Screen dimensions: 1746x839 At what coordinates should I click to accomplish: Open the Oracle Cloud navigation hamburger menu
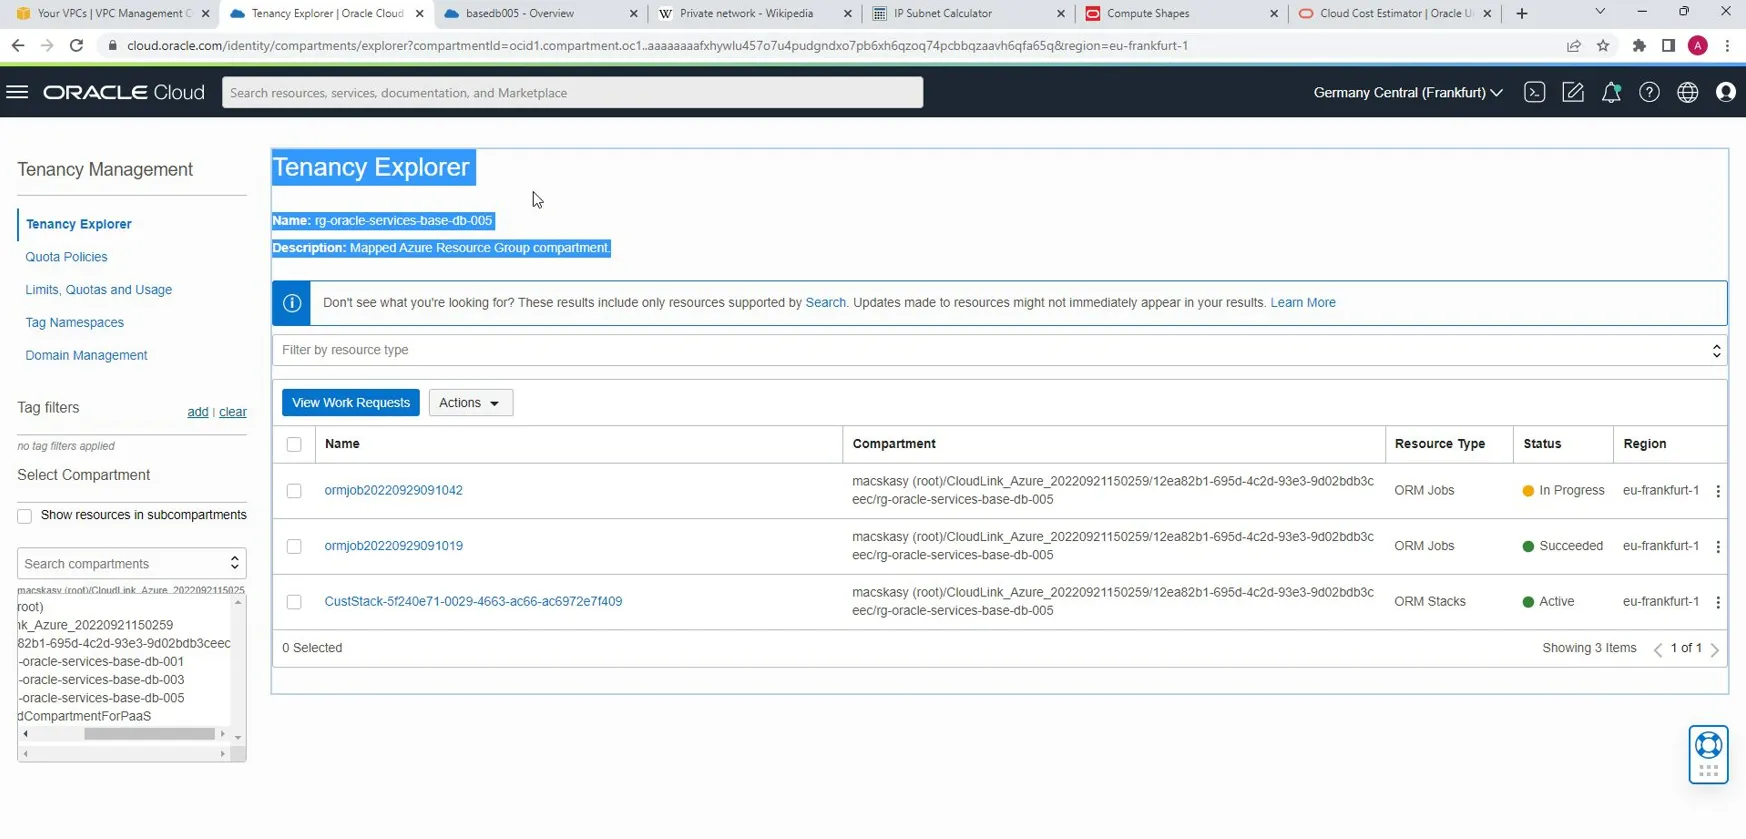coord(17,92)
